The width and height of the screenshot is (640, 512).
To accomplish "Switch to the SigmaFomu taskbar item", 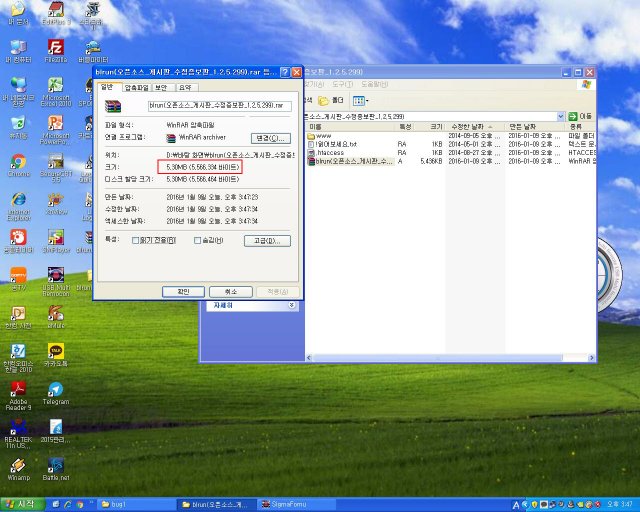I will pos(296,505).
